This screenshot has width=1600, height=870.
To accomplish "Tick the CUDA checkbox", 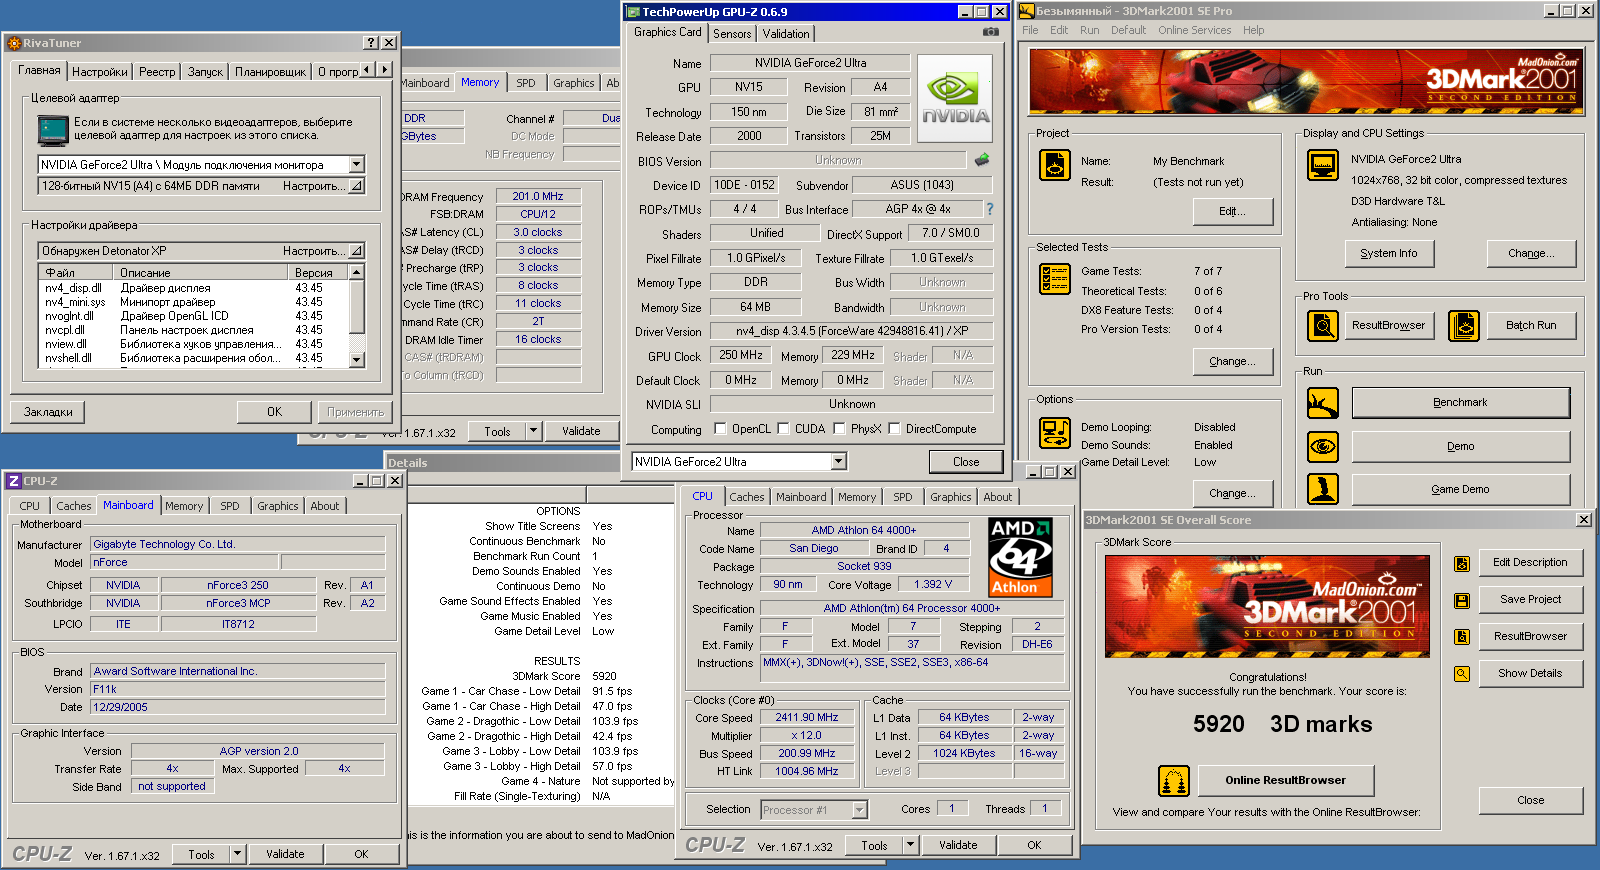I will point(783,429).
